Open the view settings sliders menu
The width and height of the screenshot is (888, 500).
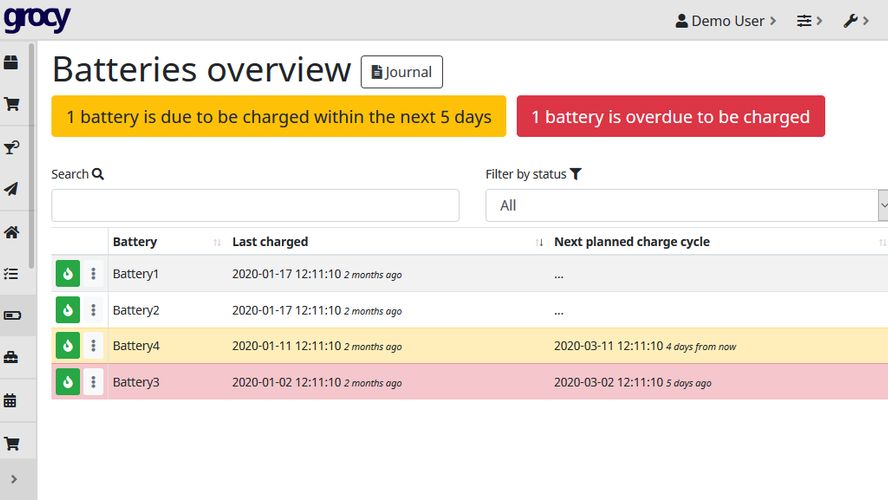[809, 21]
